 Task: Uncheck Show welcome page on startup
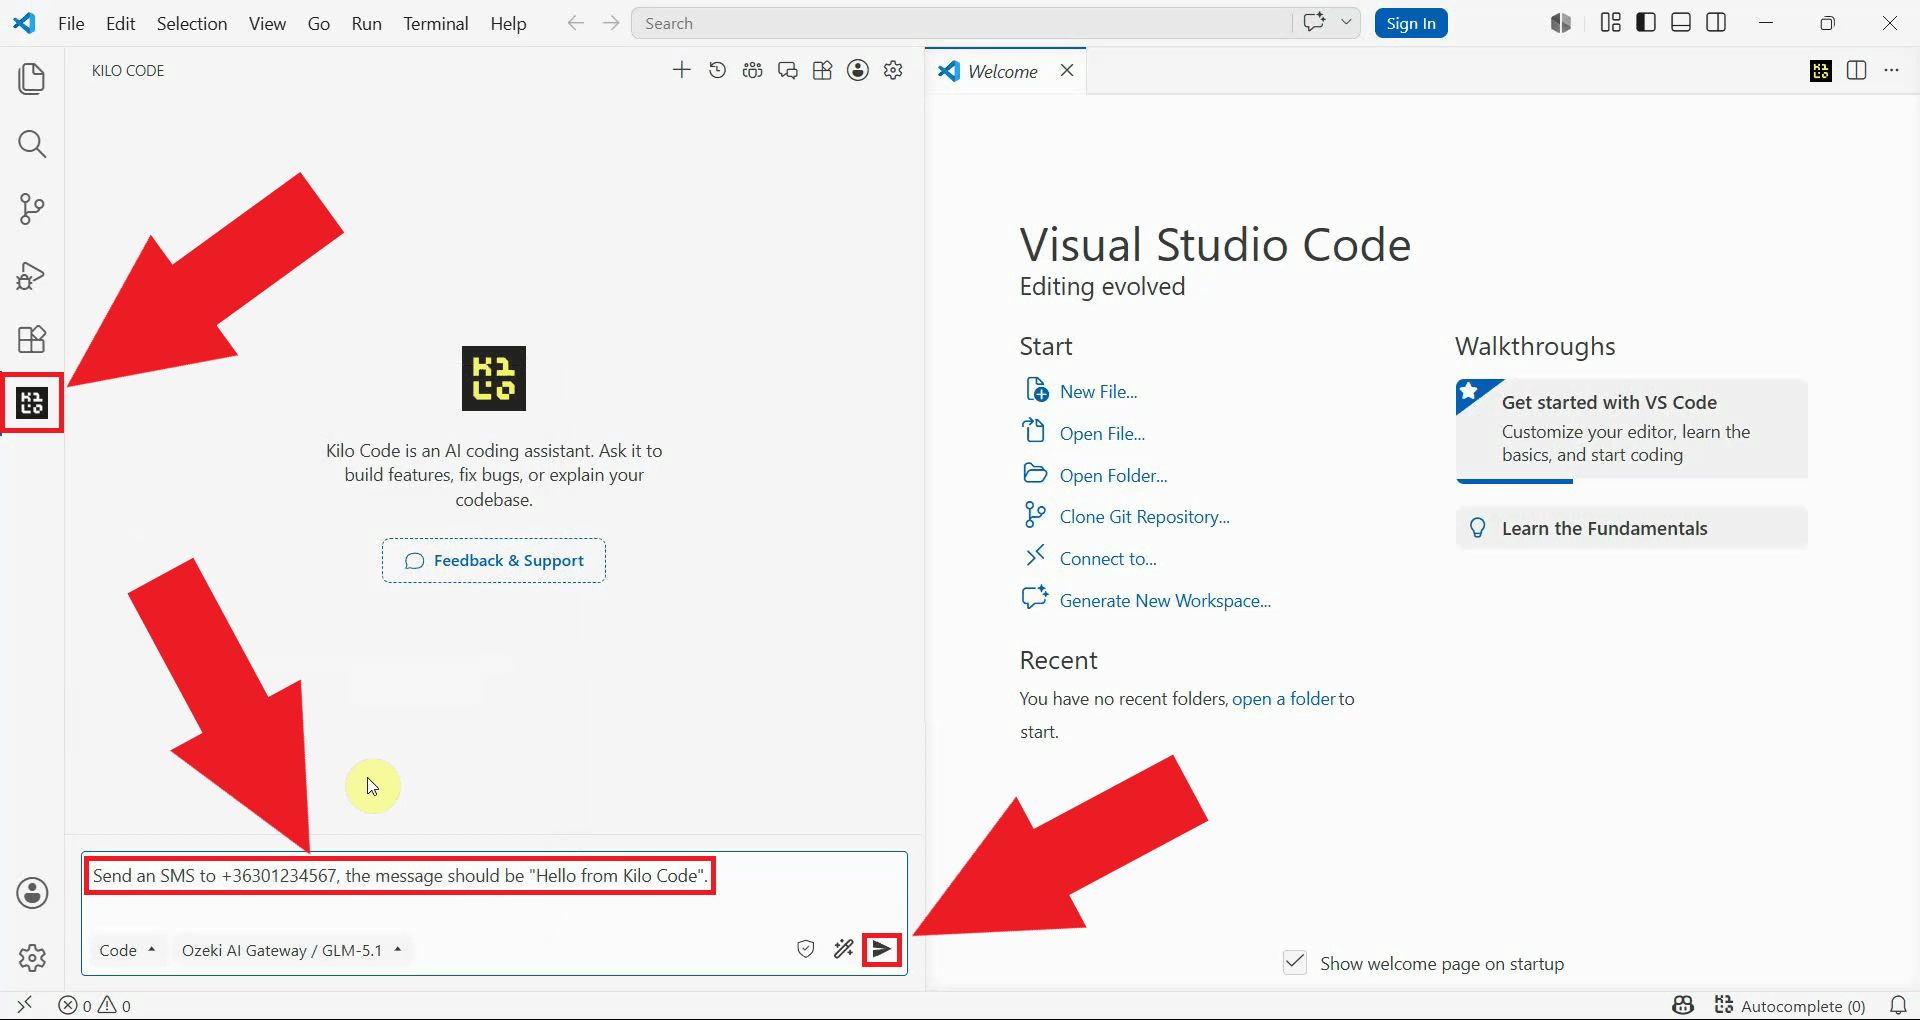(x=1295, y=963)
